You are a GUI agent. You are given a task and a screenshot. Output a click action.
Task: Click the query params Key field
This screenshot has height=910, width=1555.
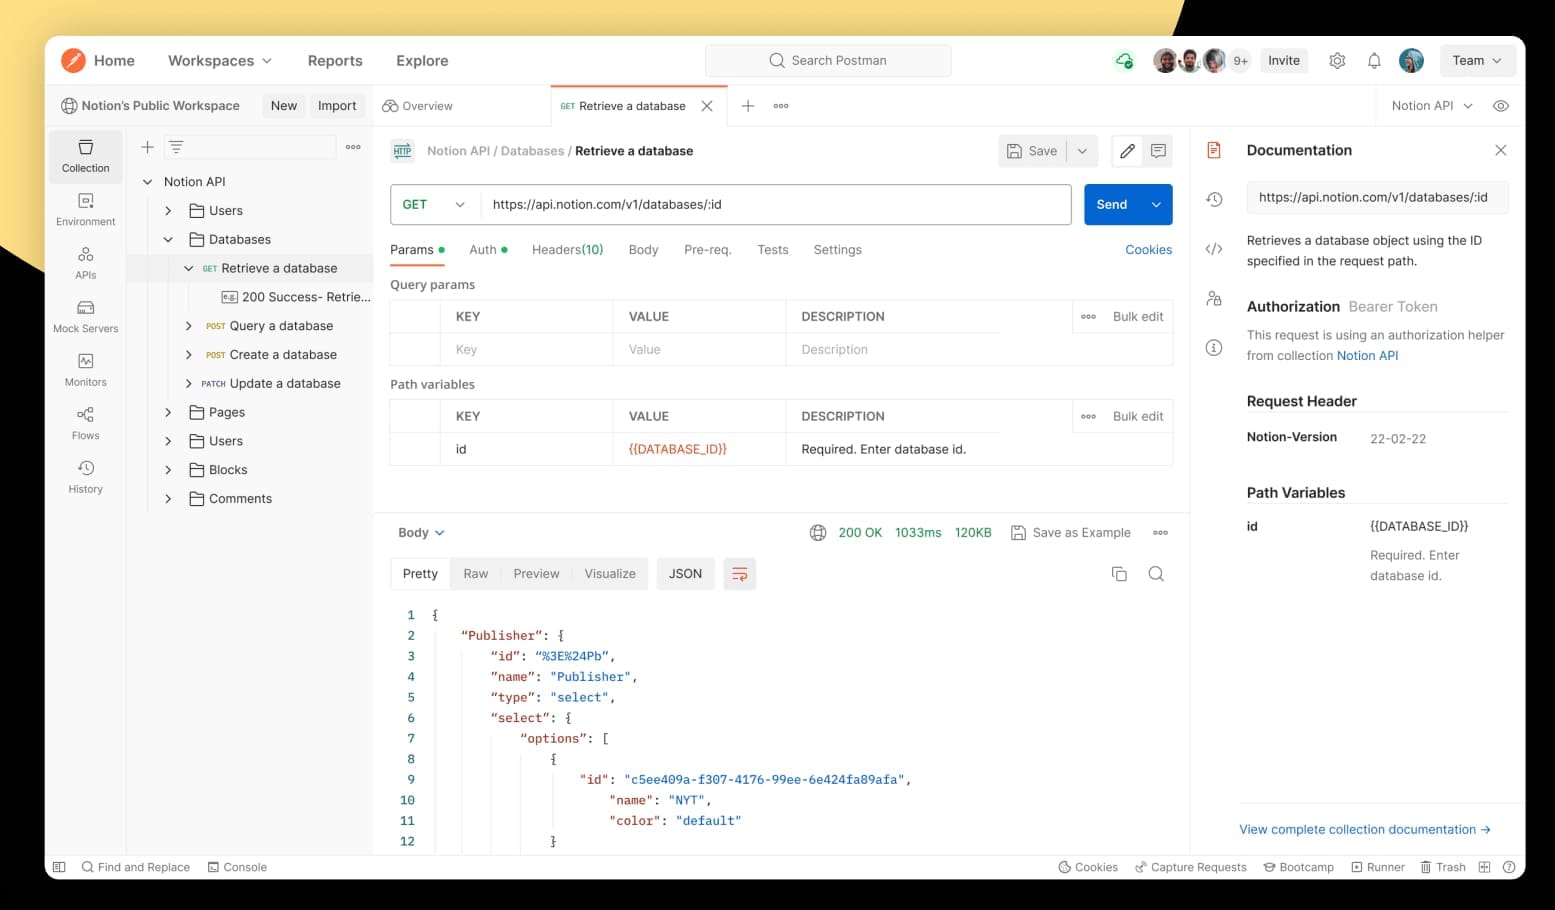coord(526,350)
